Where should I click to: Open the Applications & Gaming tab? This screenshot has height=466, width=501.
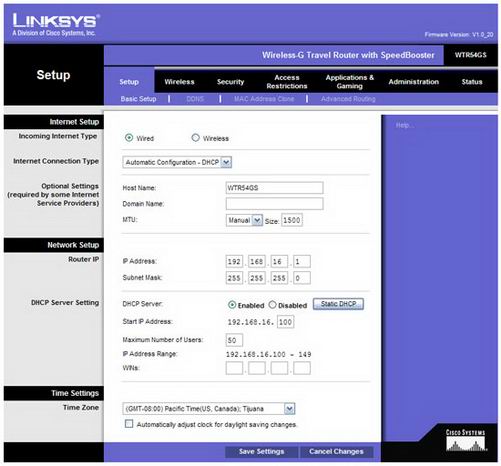click(x=350, y=82)
